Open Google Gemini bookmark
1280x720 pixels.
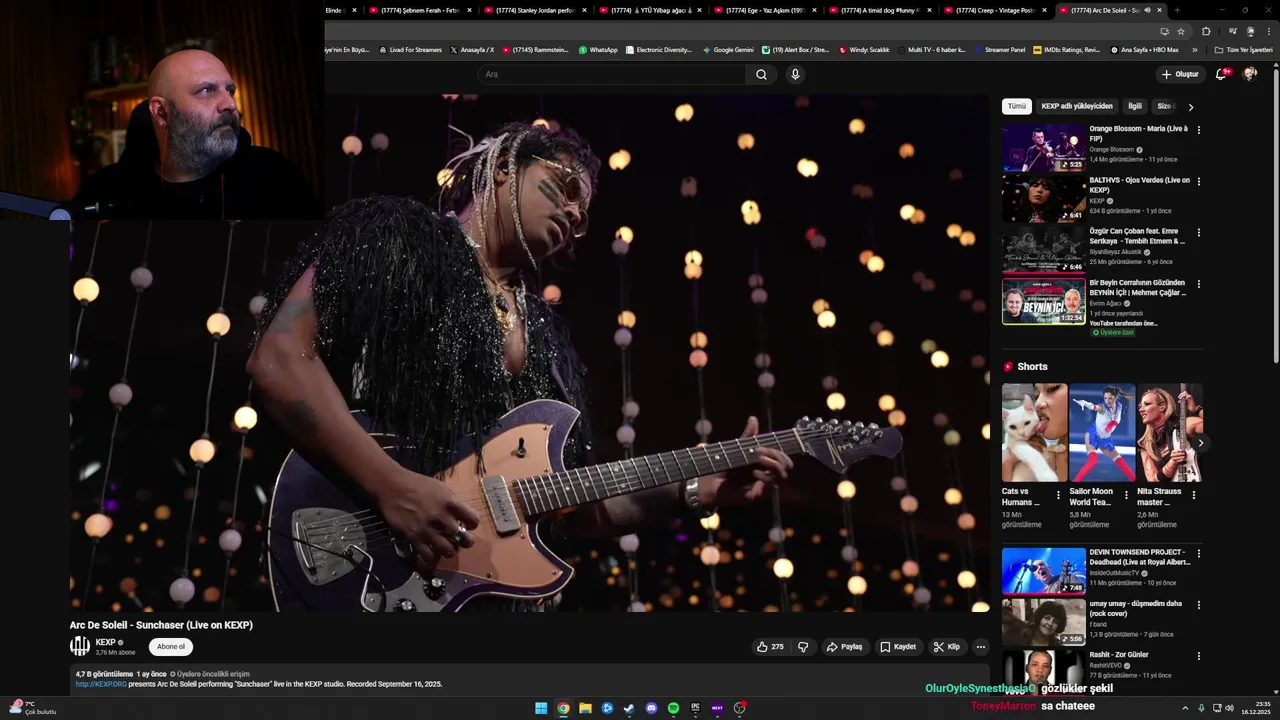coord(728,49)
